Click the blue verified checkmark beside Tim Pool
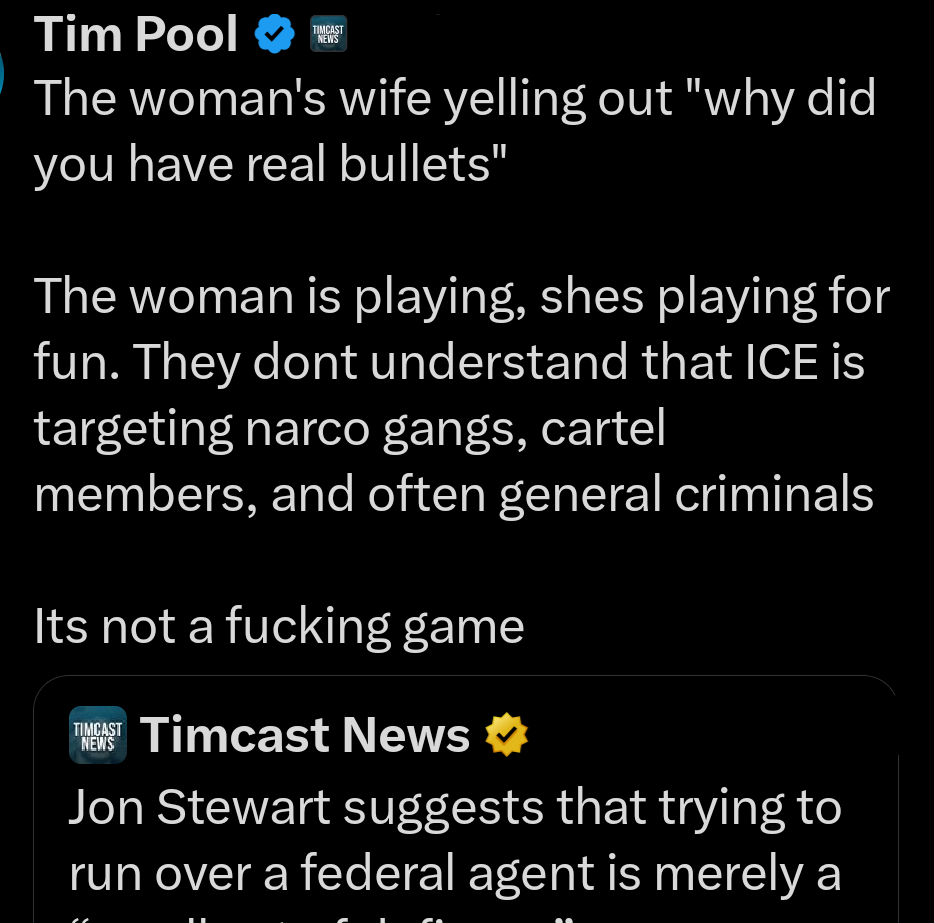Viewport: 934px width, 923px height. (x=274, y=33)
